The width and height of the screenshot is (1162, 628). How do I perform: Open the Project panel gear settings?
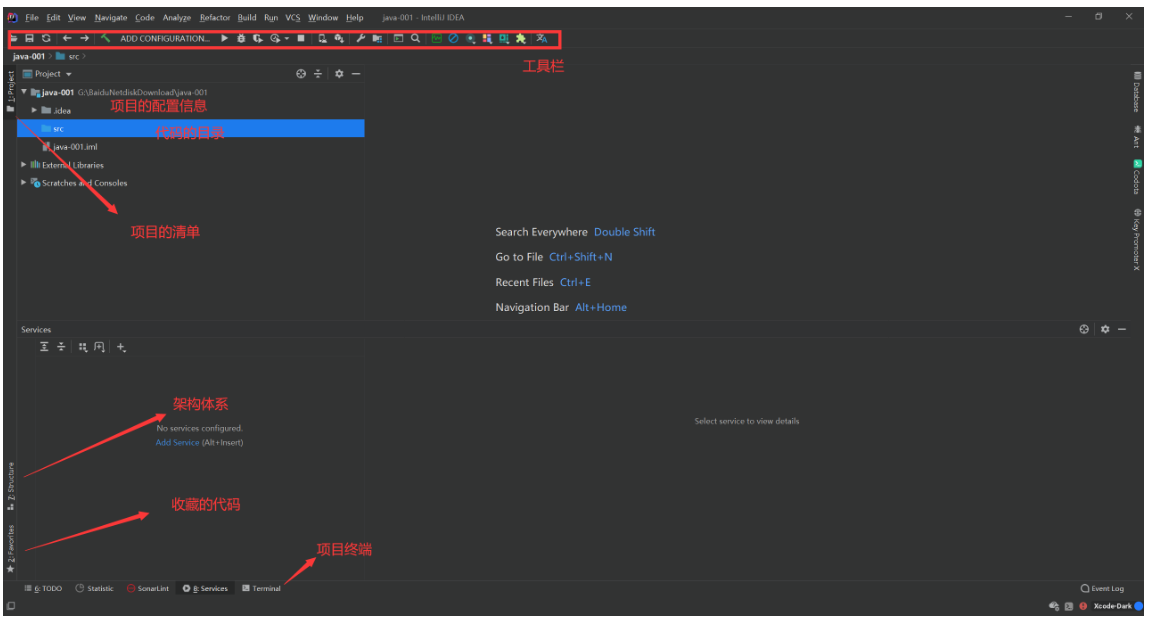point(339,73)
